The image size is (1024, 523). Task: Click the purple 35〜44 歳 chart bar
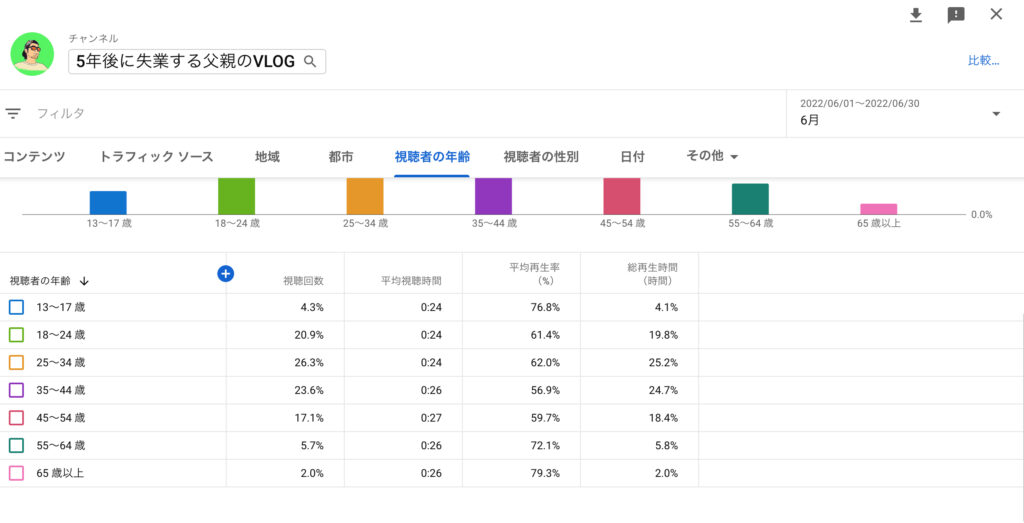(493, 196)
